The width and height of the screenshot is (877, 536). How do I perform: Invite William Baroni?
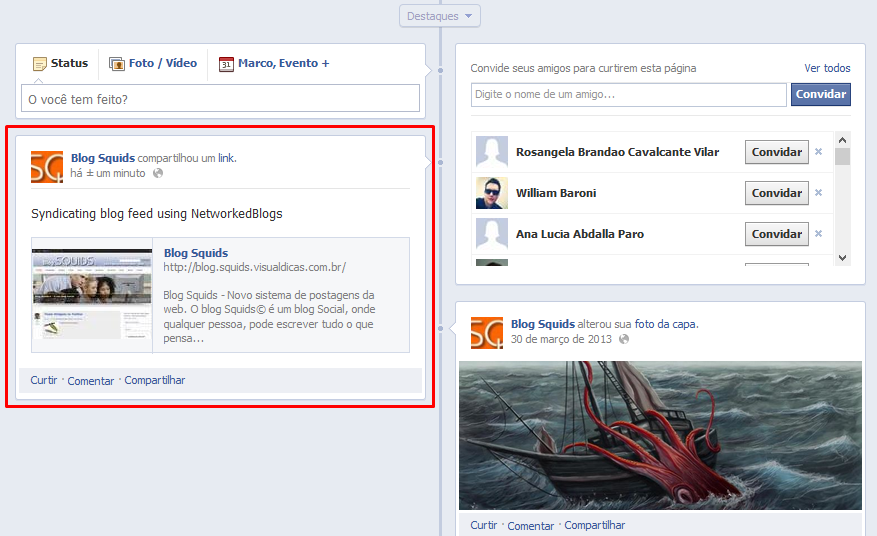776,193
